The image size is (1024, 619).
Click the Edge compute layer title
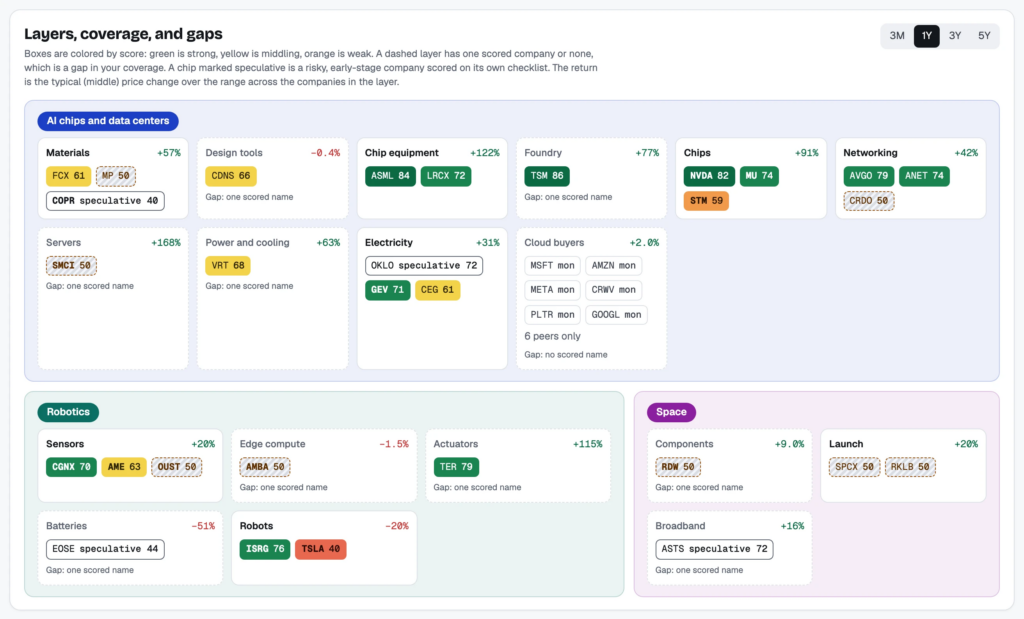(272, 444)
